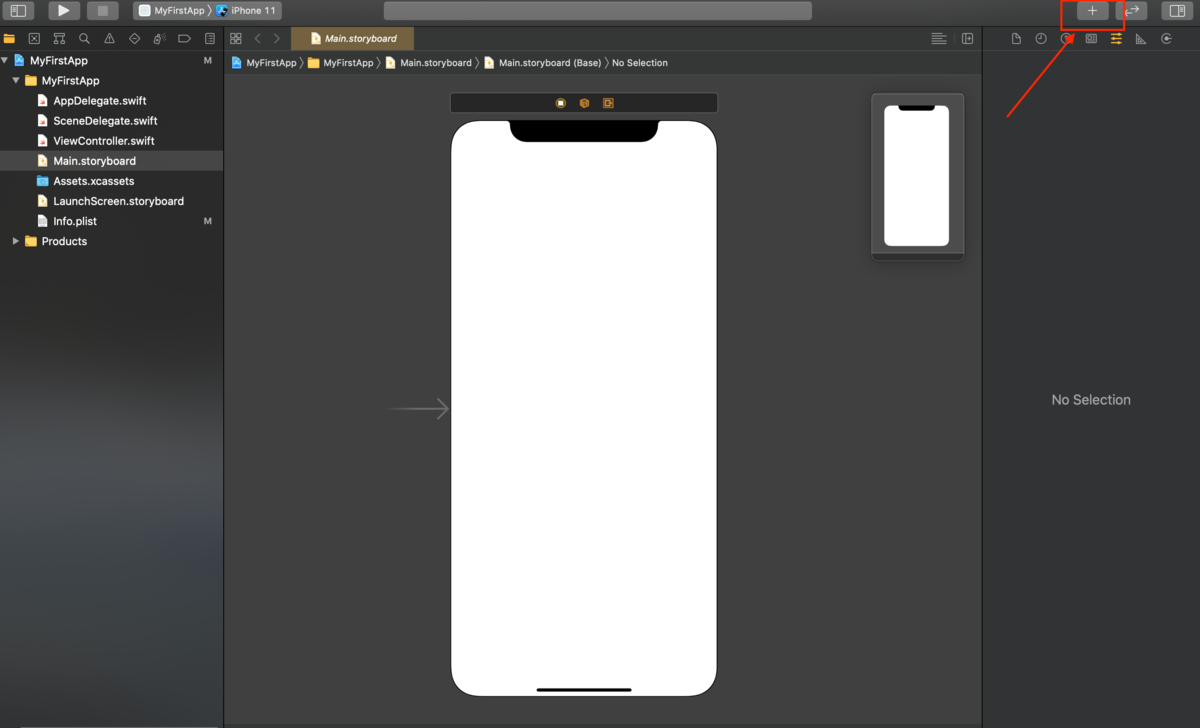Open the File inspector
Image resolution: width=1200 pixels, height=728 pixels.
1016,39
